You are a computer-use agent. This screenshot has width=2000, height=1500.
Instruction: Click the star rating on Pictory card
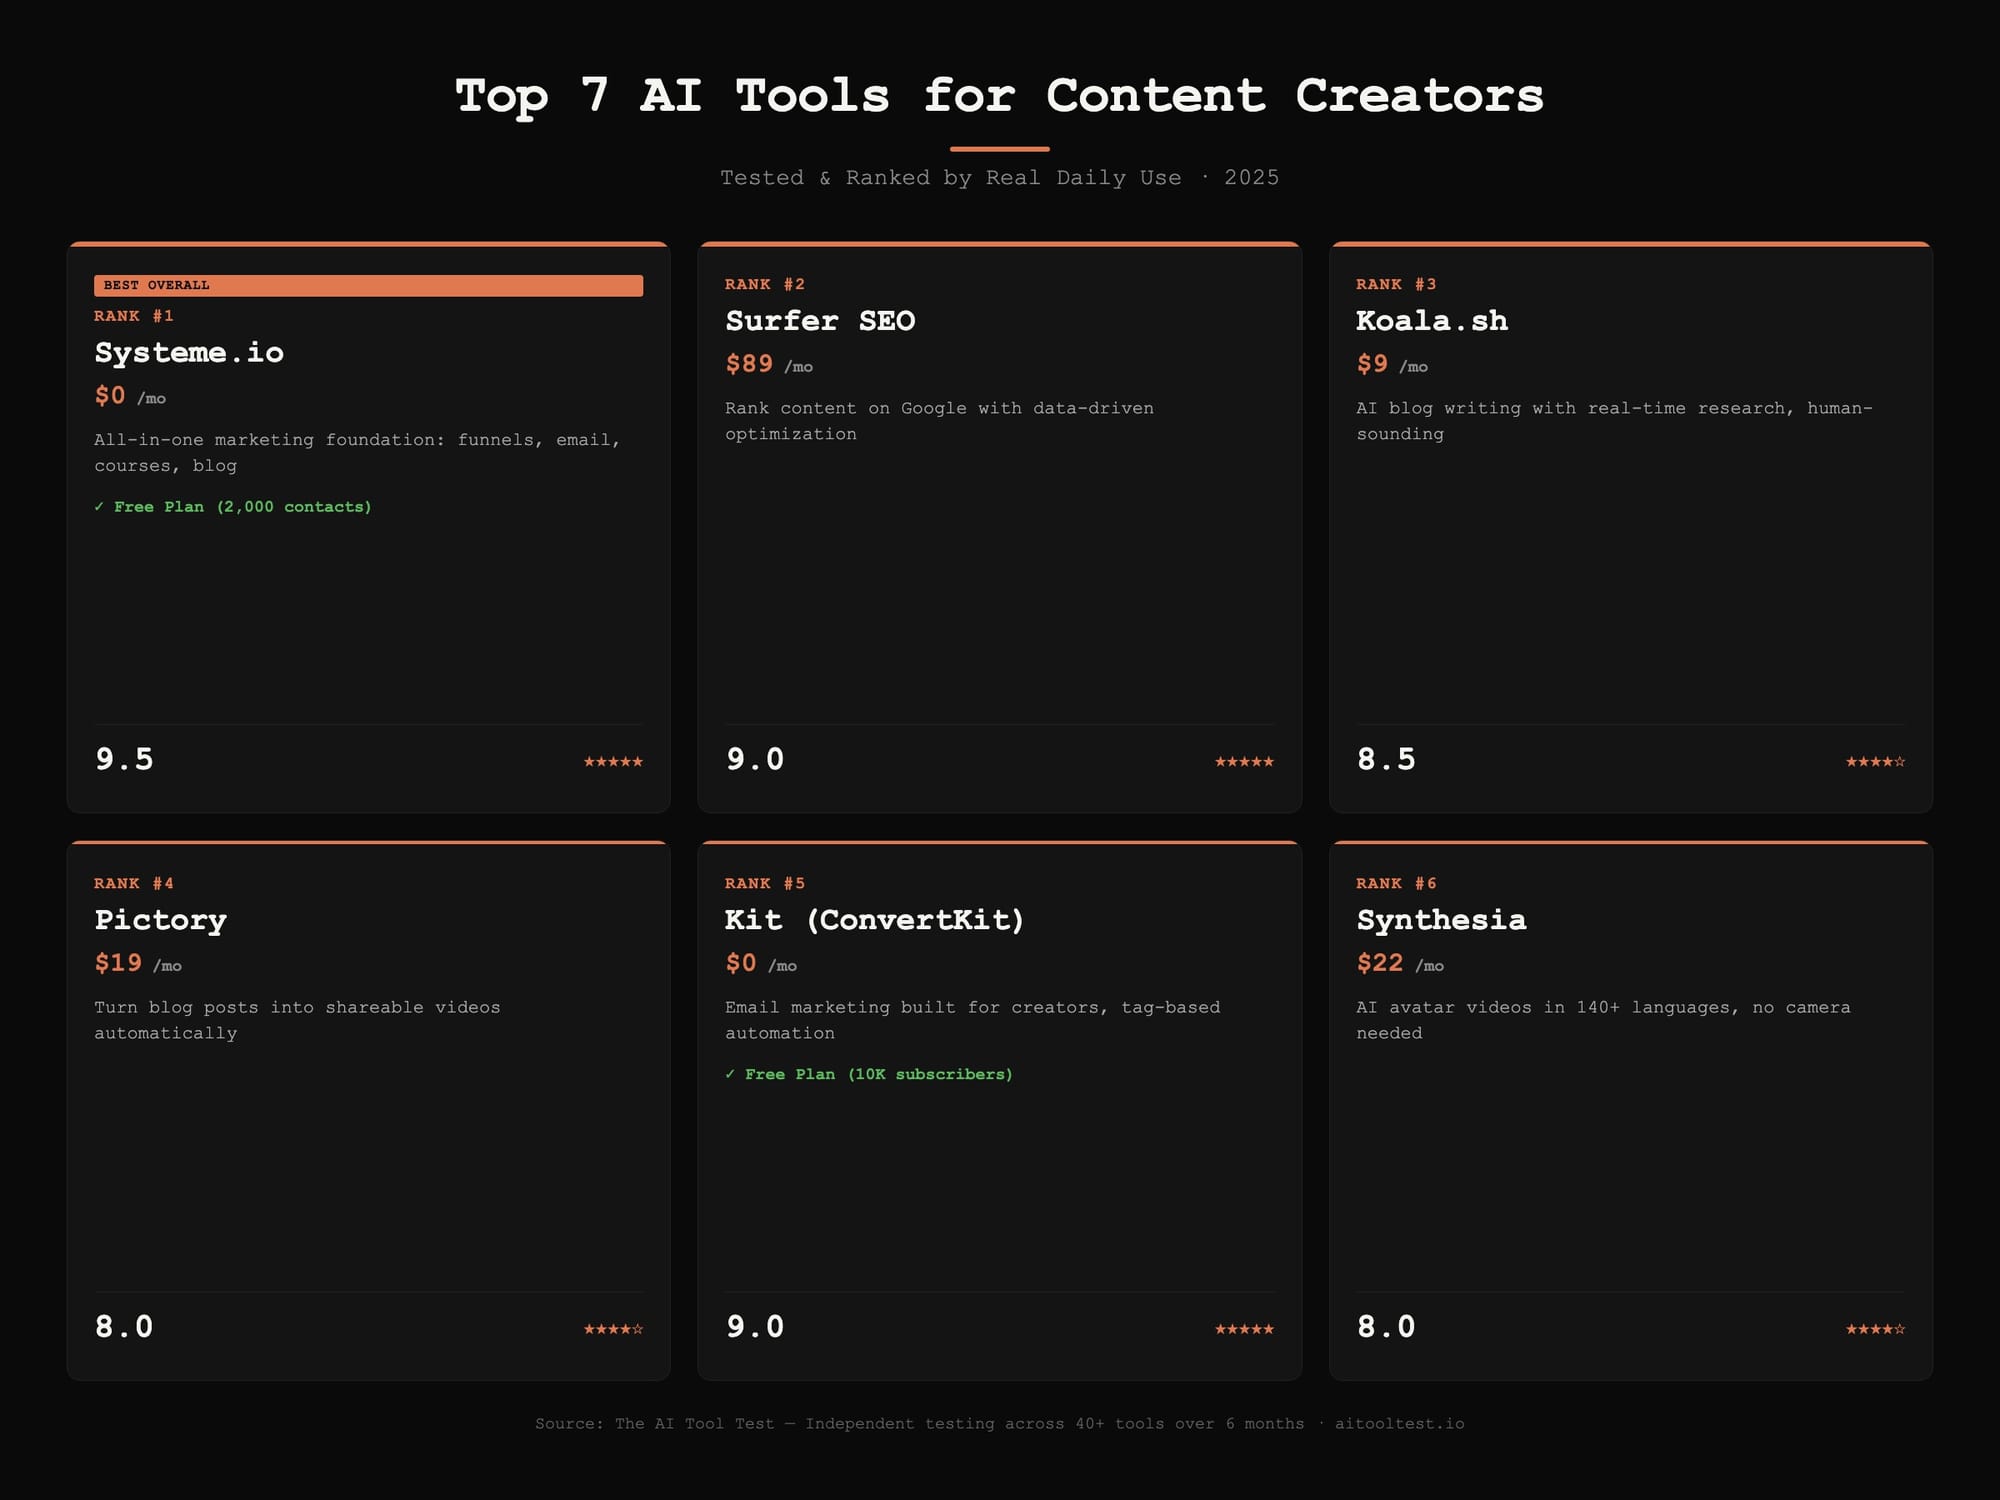613,1329
